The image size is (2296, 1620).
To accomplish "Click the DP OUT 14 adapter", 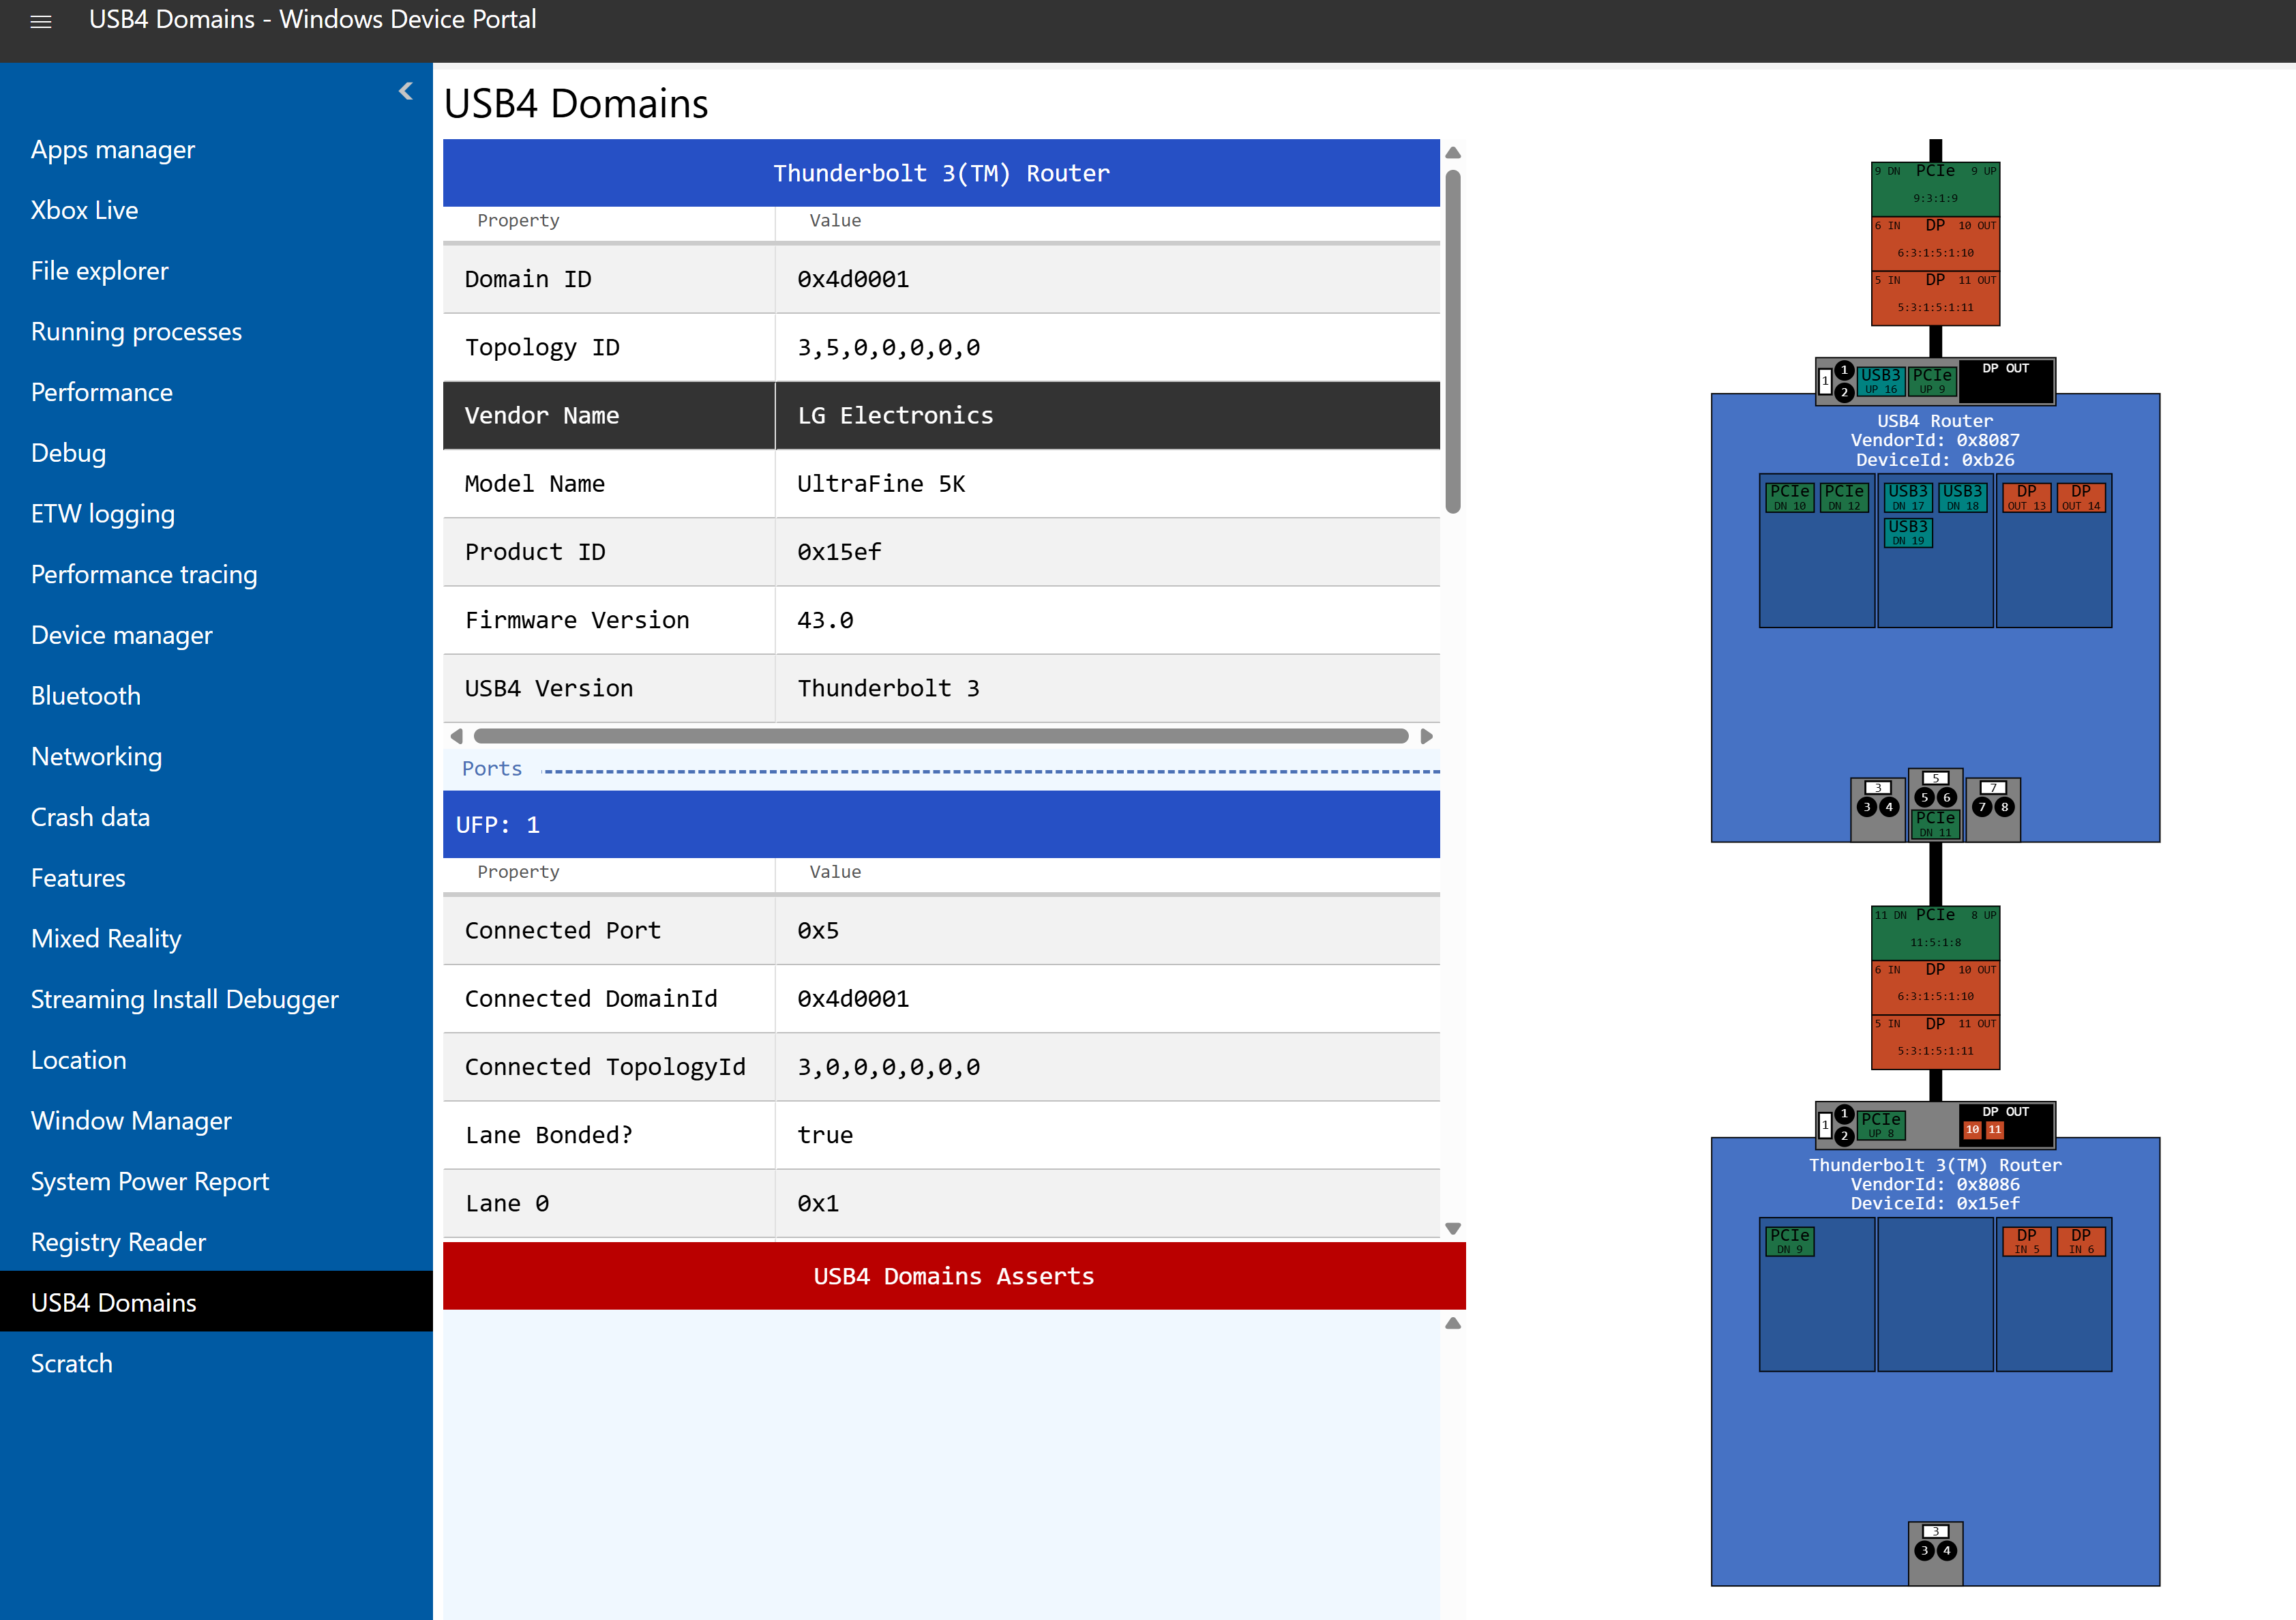I will coord(2081,497).
